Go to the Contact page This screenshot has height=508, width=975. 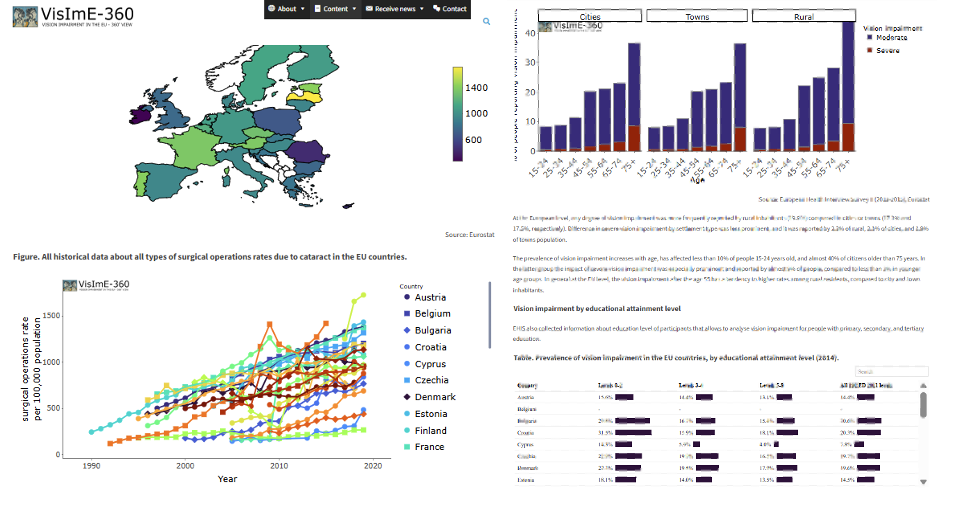click(x=451, y=9)
